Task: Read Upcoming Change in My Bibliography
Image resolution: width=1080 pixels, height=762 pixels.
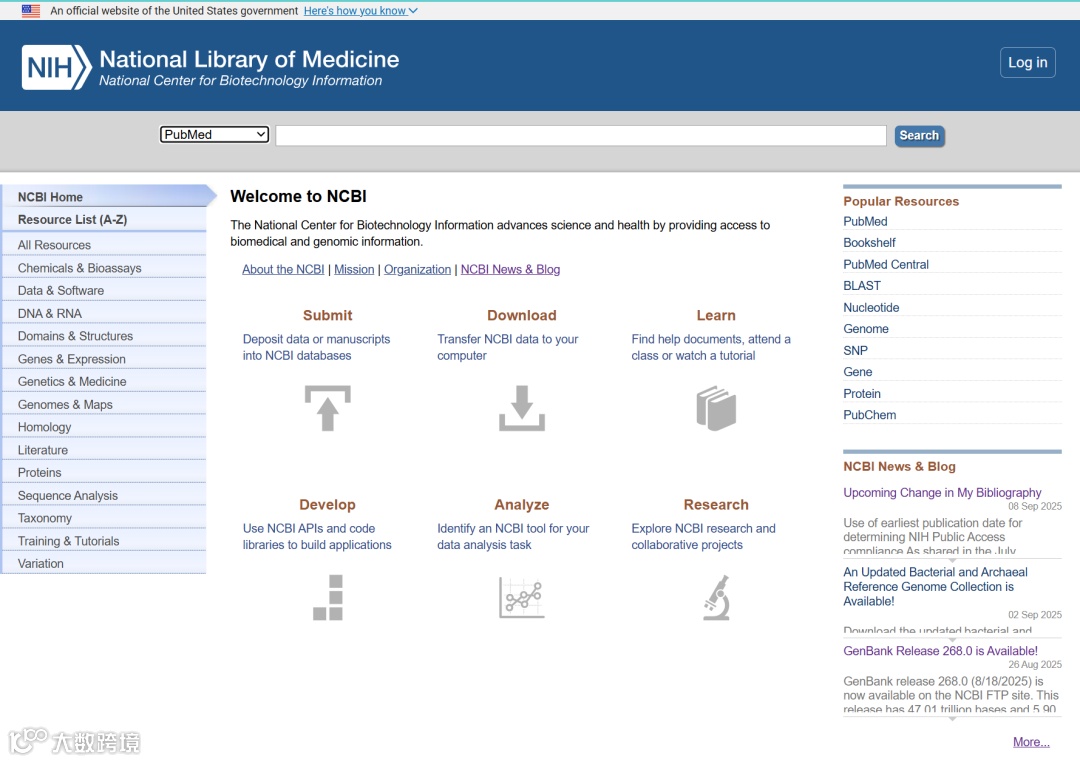Action: point(942,493)
